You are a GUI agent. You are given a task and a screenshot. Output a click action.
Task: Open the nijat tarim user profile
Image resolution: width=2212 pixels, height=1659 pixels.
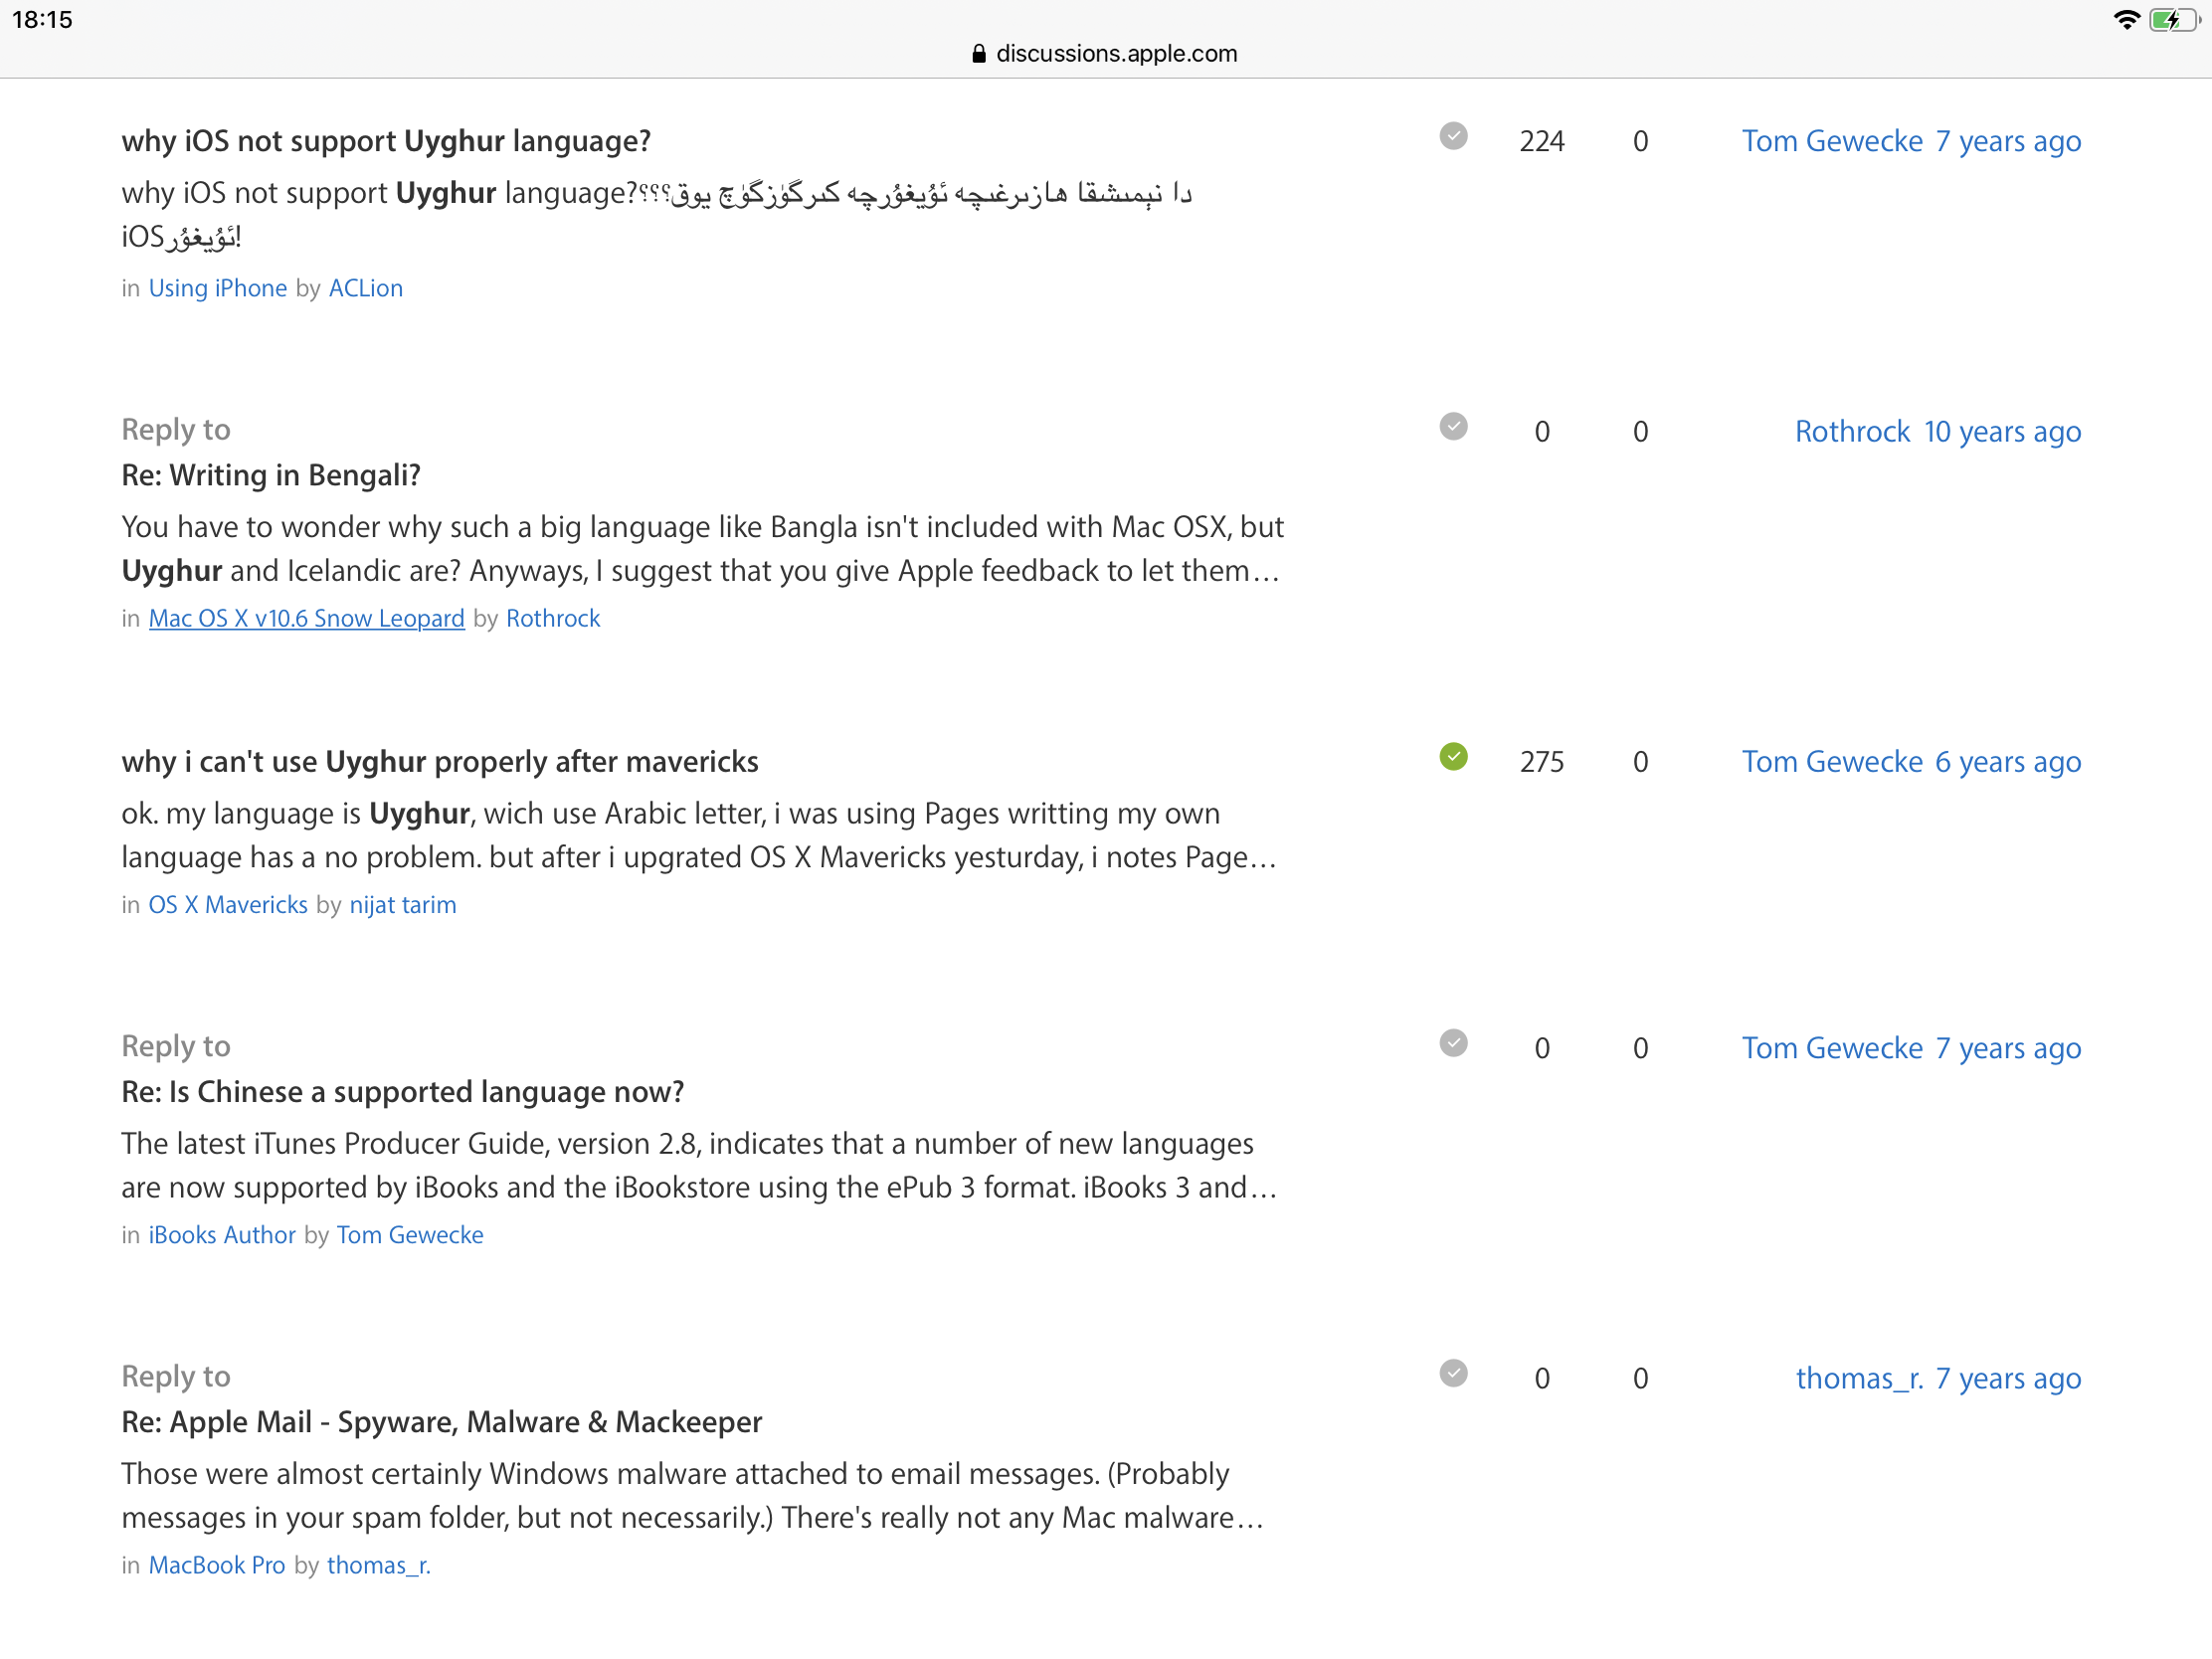403,905
